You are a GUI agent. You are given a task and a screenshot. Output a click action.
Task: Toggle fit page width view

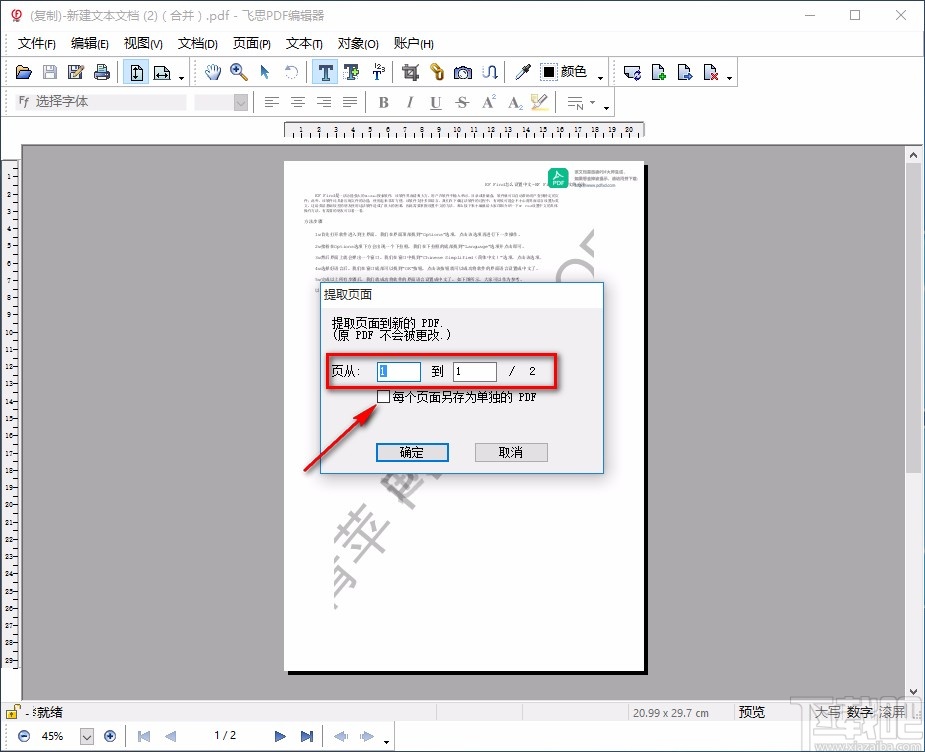pyautogui.click(x=162, y=73)
